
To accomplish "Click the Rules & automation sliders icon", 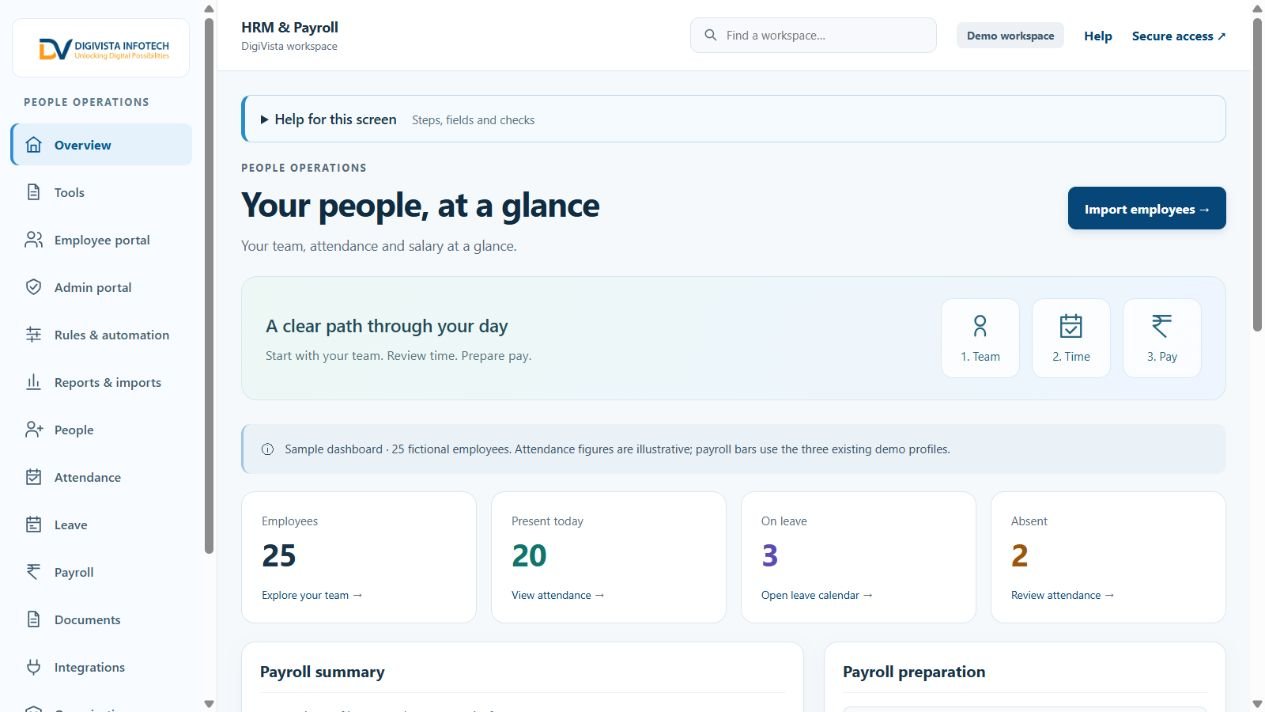I will (33, 335).
